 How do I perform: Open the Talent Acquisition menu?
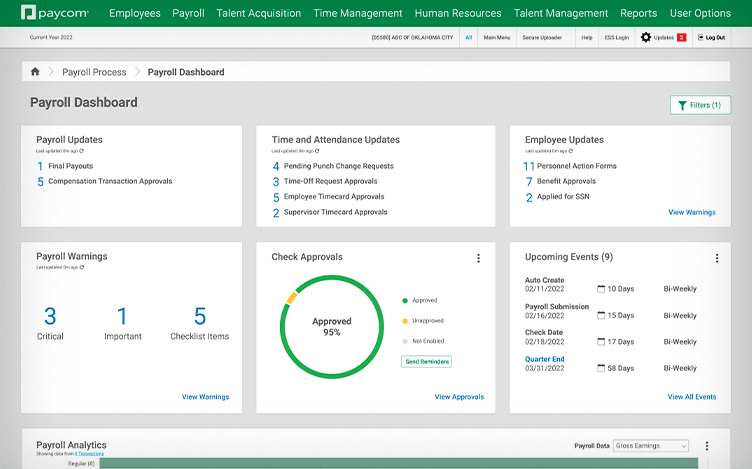pos(259,14)
